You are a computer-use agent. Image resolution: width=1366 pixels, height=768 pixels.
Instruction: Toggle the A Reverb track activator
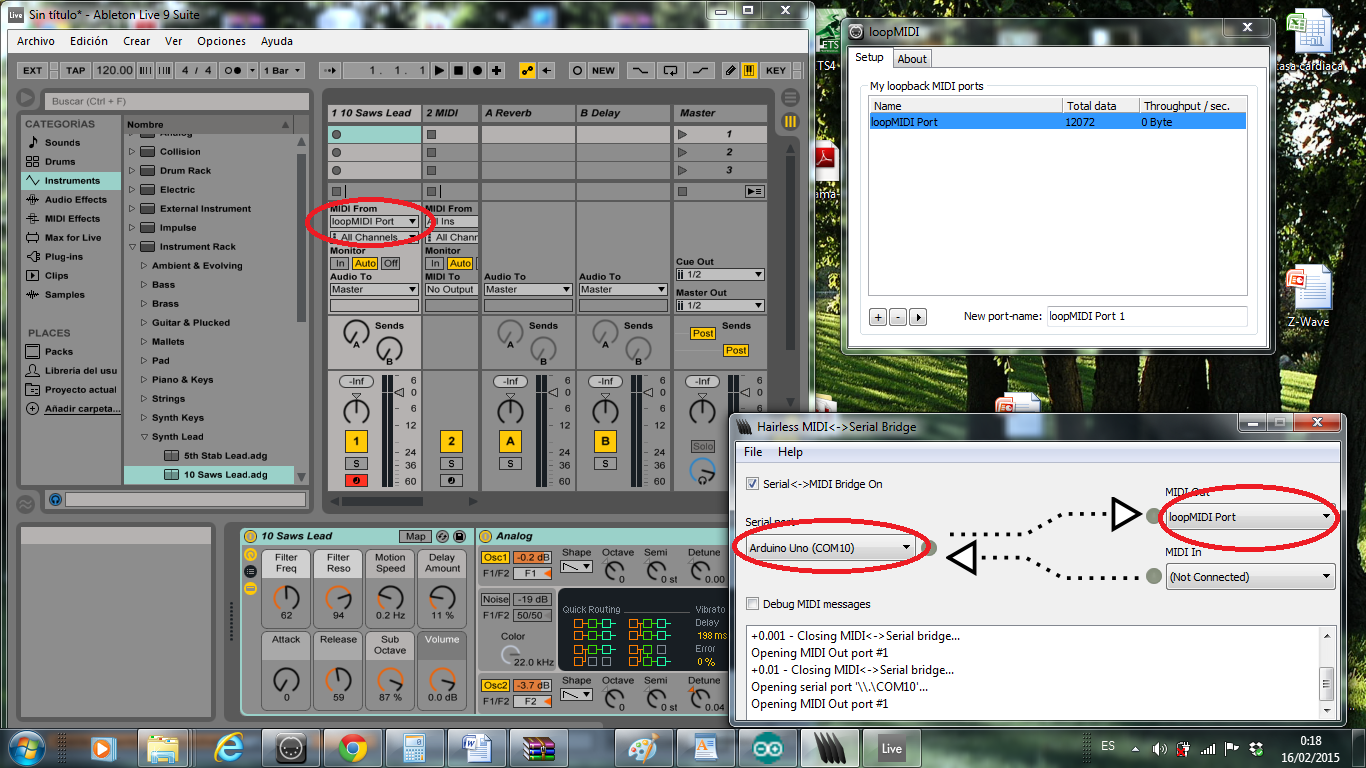(x=510, y=441)
